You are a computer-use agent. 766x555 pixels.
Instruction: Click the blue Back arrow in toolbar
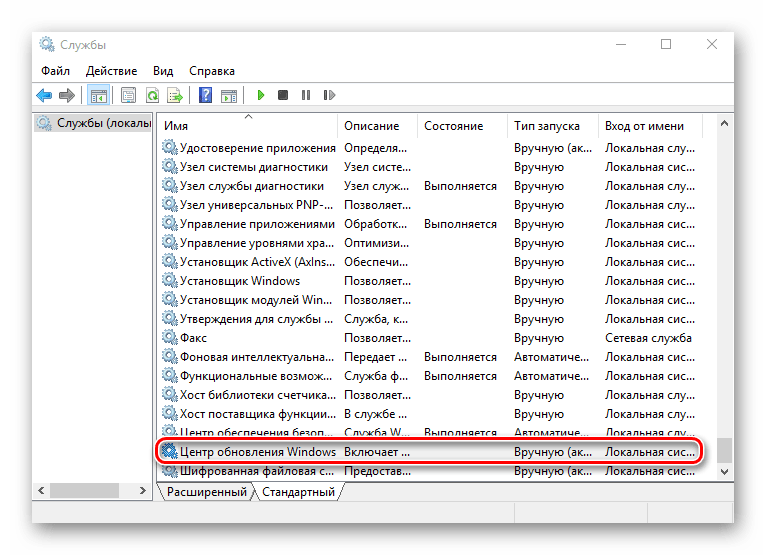point(44,95)
